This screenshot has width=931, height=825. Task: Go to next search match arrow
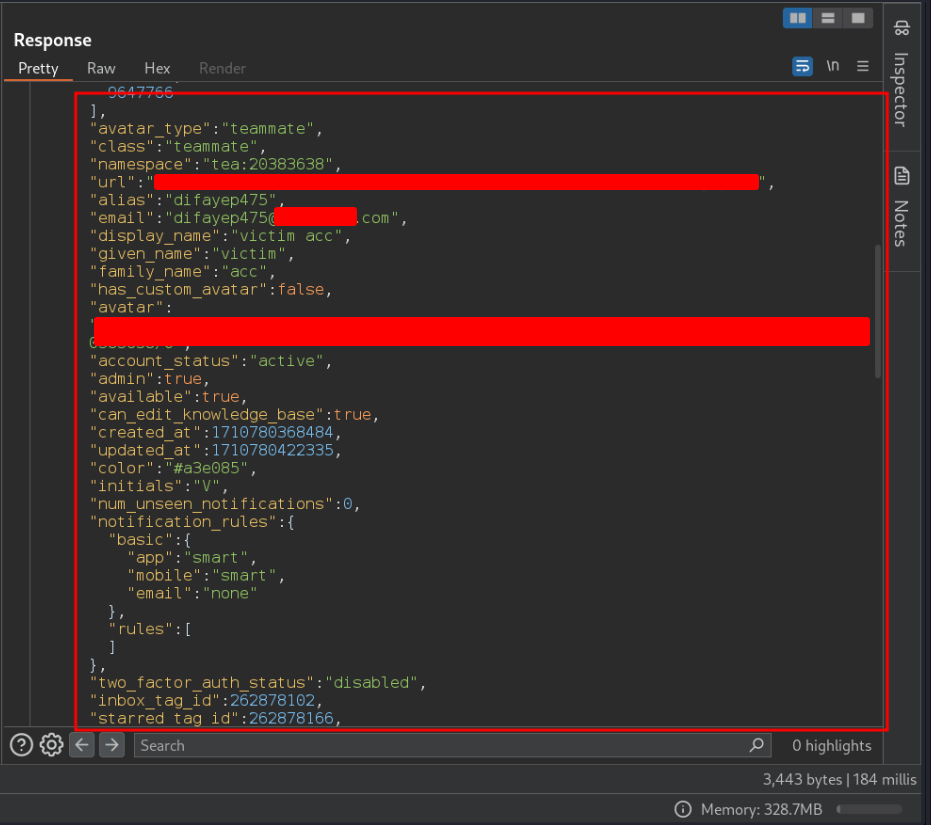coord(111,745)
